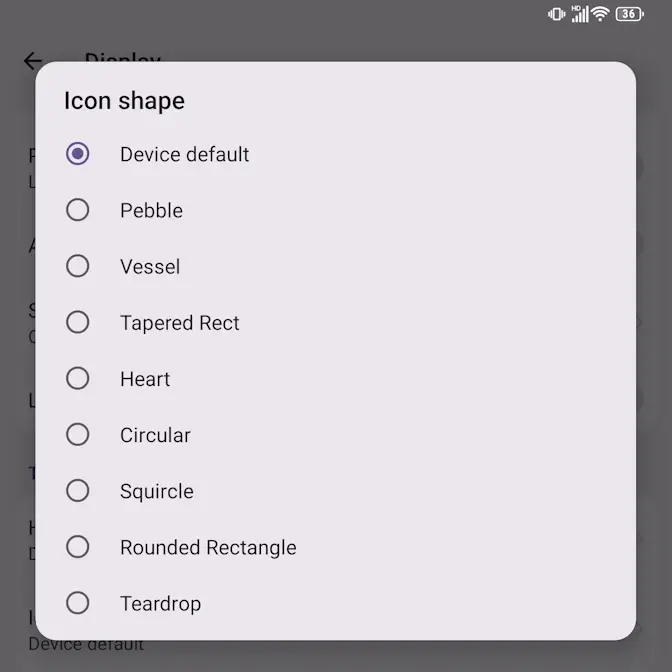672x672 pixels.
Task: Click the Teardrop text label
Action: [x=160, y=604]
